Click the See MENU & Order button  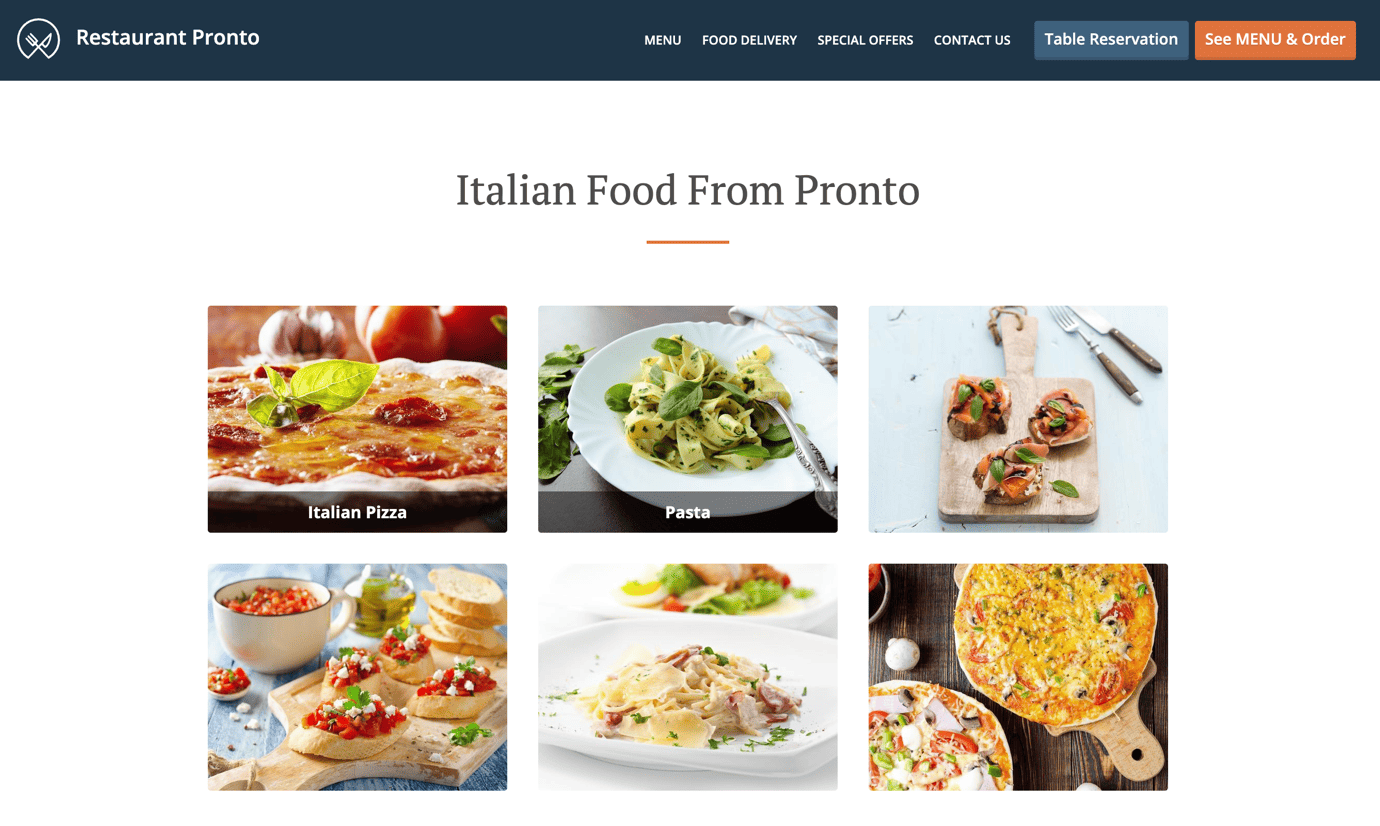click(x=1275, y=40)
